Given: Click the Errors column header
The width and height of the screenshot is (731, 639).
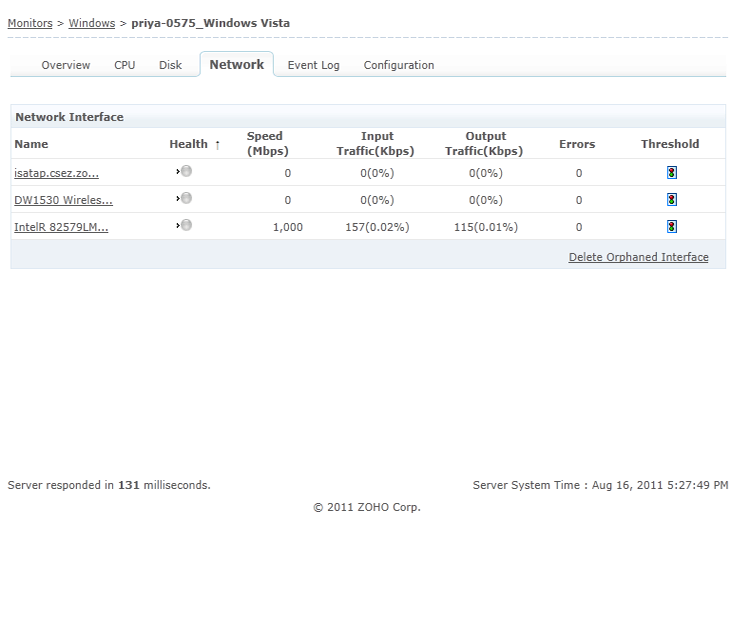Looking at the screenshot, I should coord(577,144).
